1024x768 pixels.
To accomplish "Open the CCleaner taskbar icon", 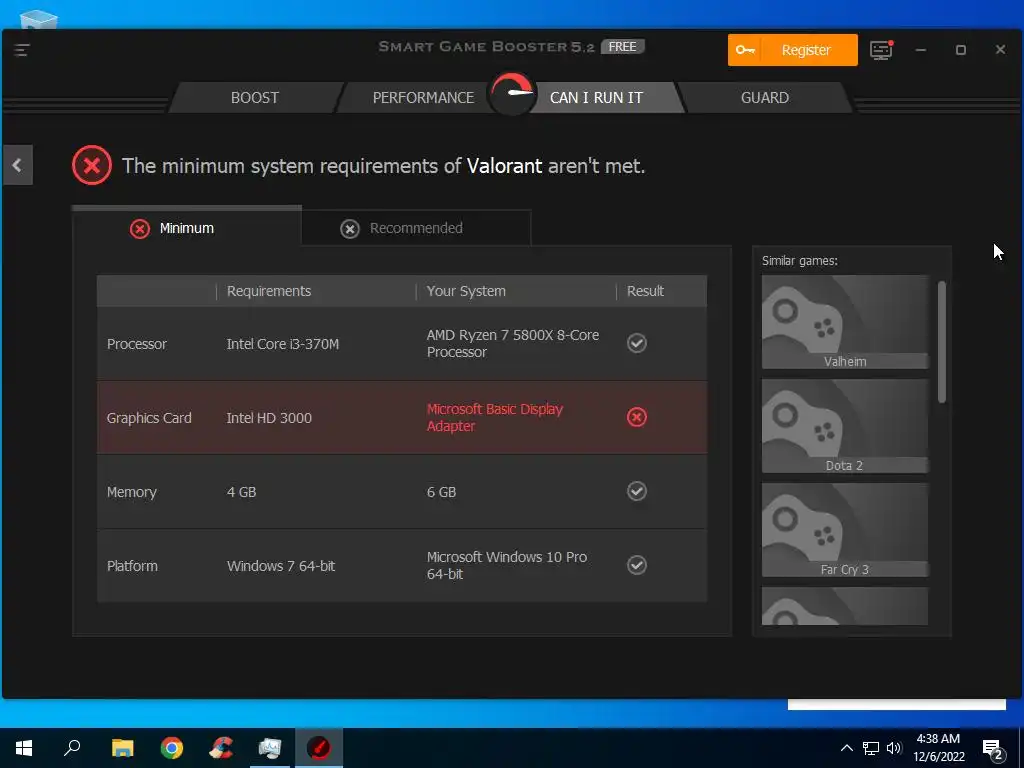I will coord(221,748).
